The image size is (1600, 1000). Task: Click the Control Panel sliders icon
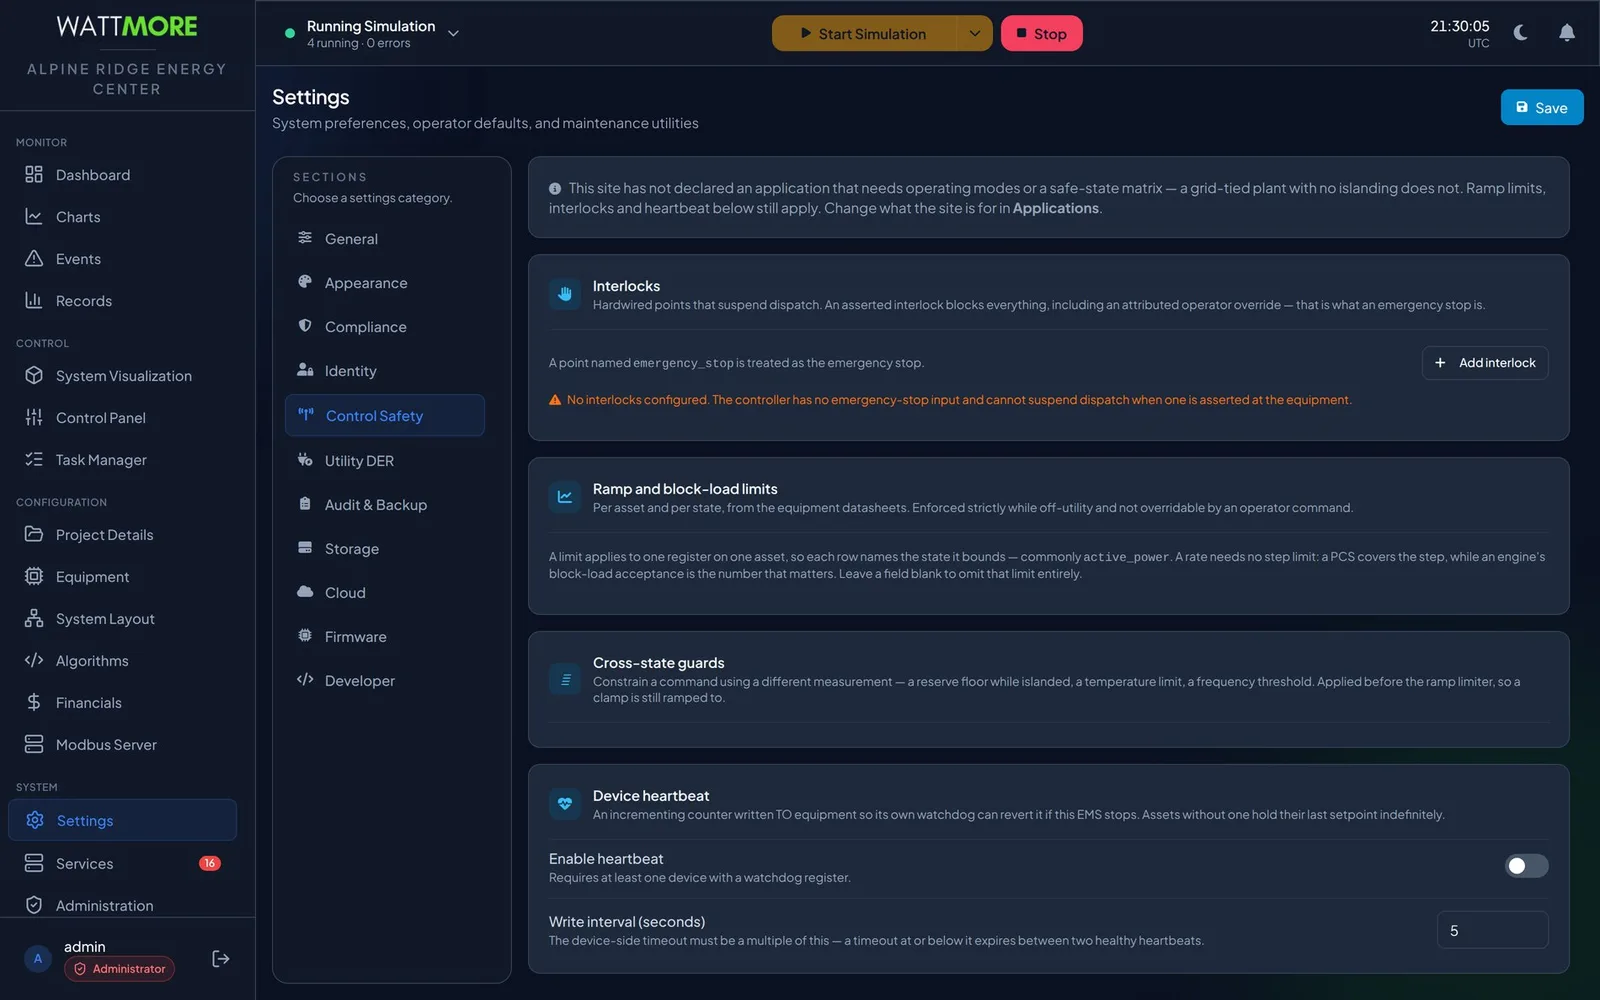click(x=34, y=418)
